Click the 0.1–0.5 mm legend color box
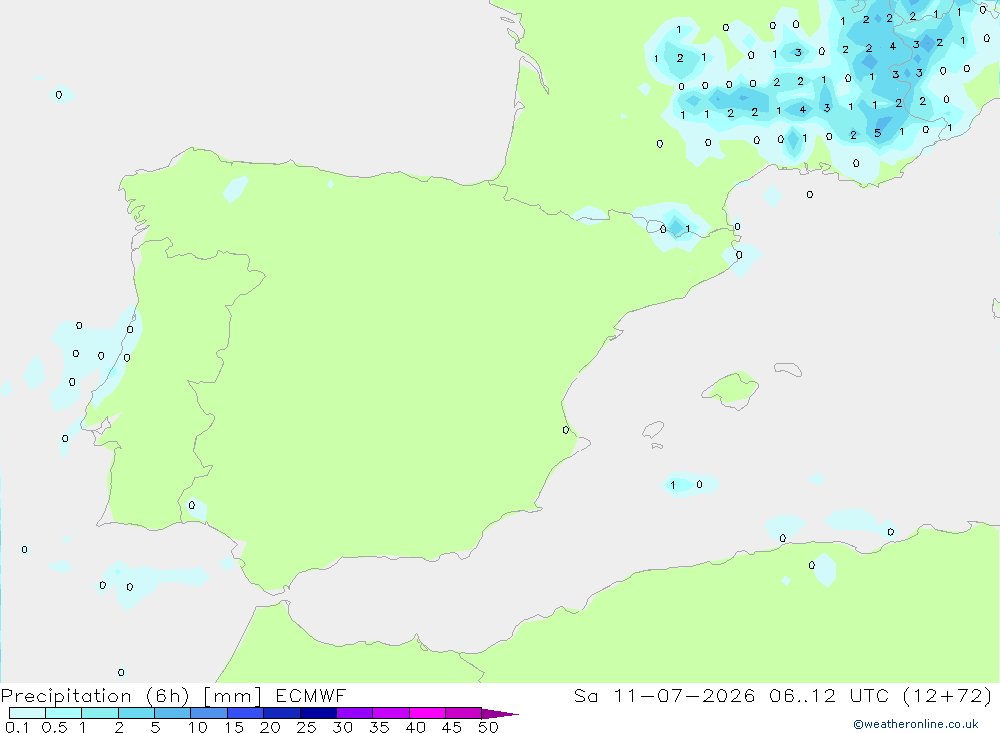The image size is (1000, 733). pos(27,713)
